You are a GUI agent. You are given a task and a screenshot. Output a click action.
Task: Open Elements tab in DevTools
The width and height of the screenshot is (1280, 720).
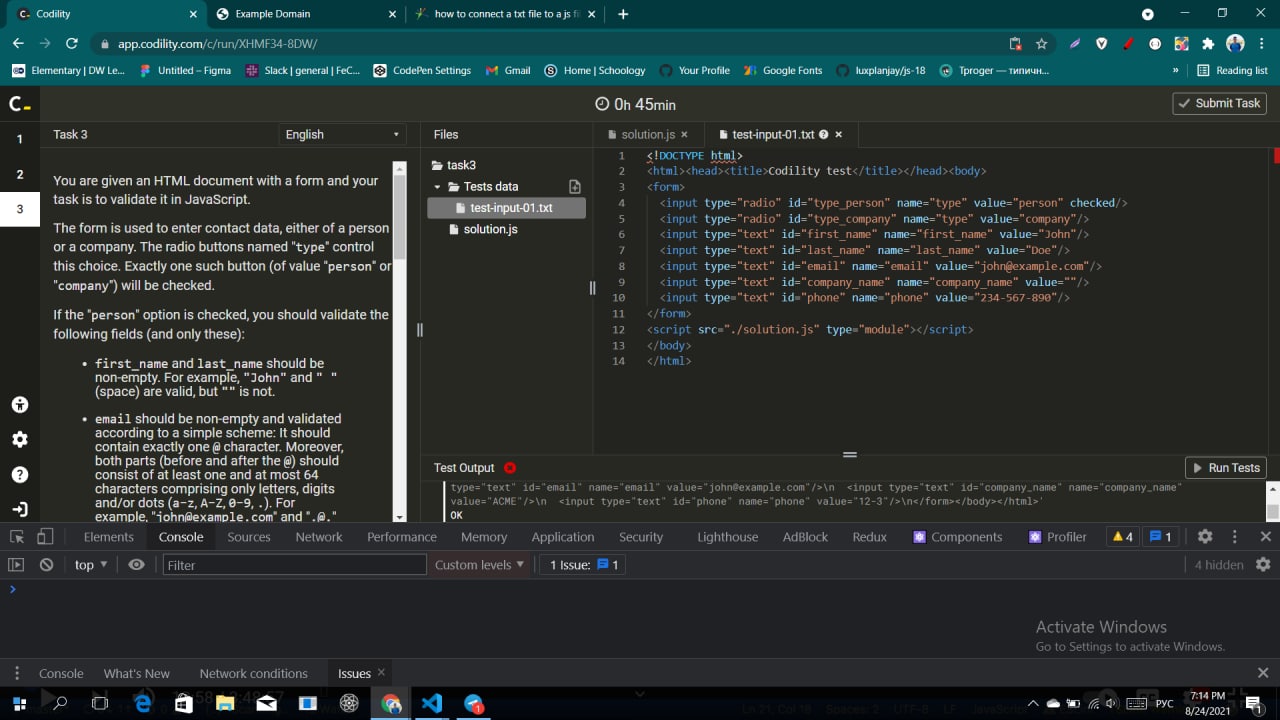pyautogui.click(x=109, y=537)
